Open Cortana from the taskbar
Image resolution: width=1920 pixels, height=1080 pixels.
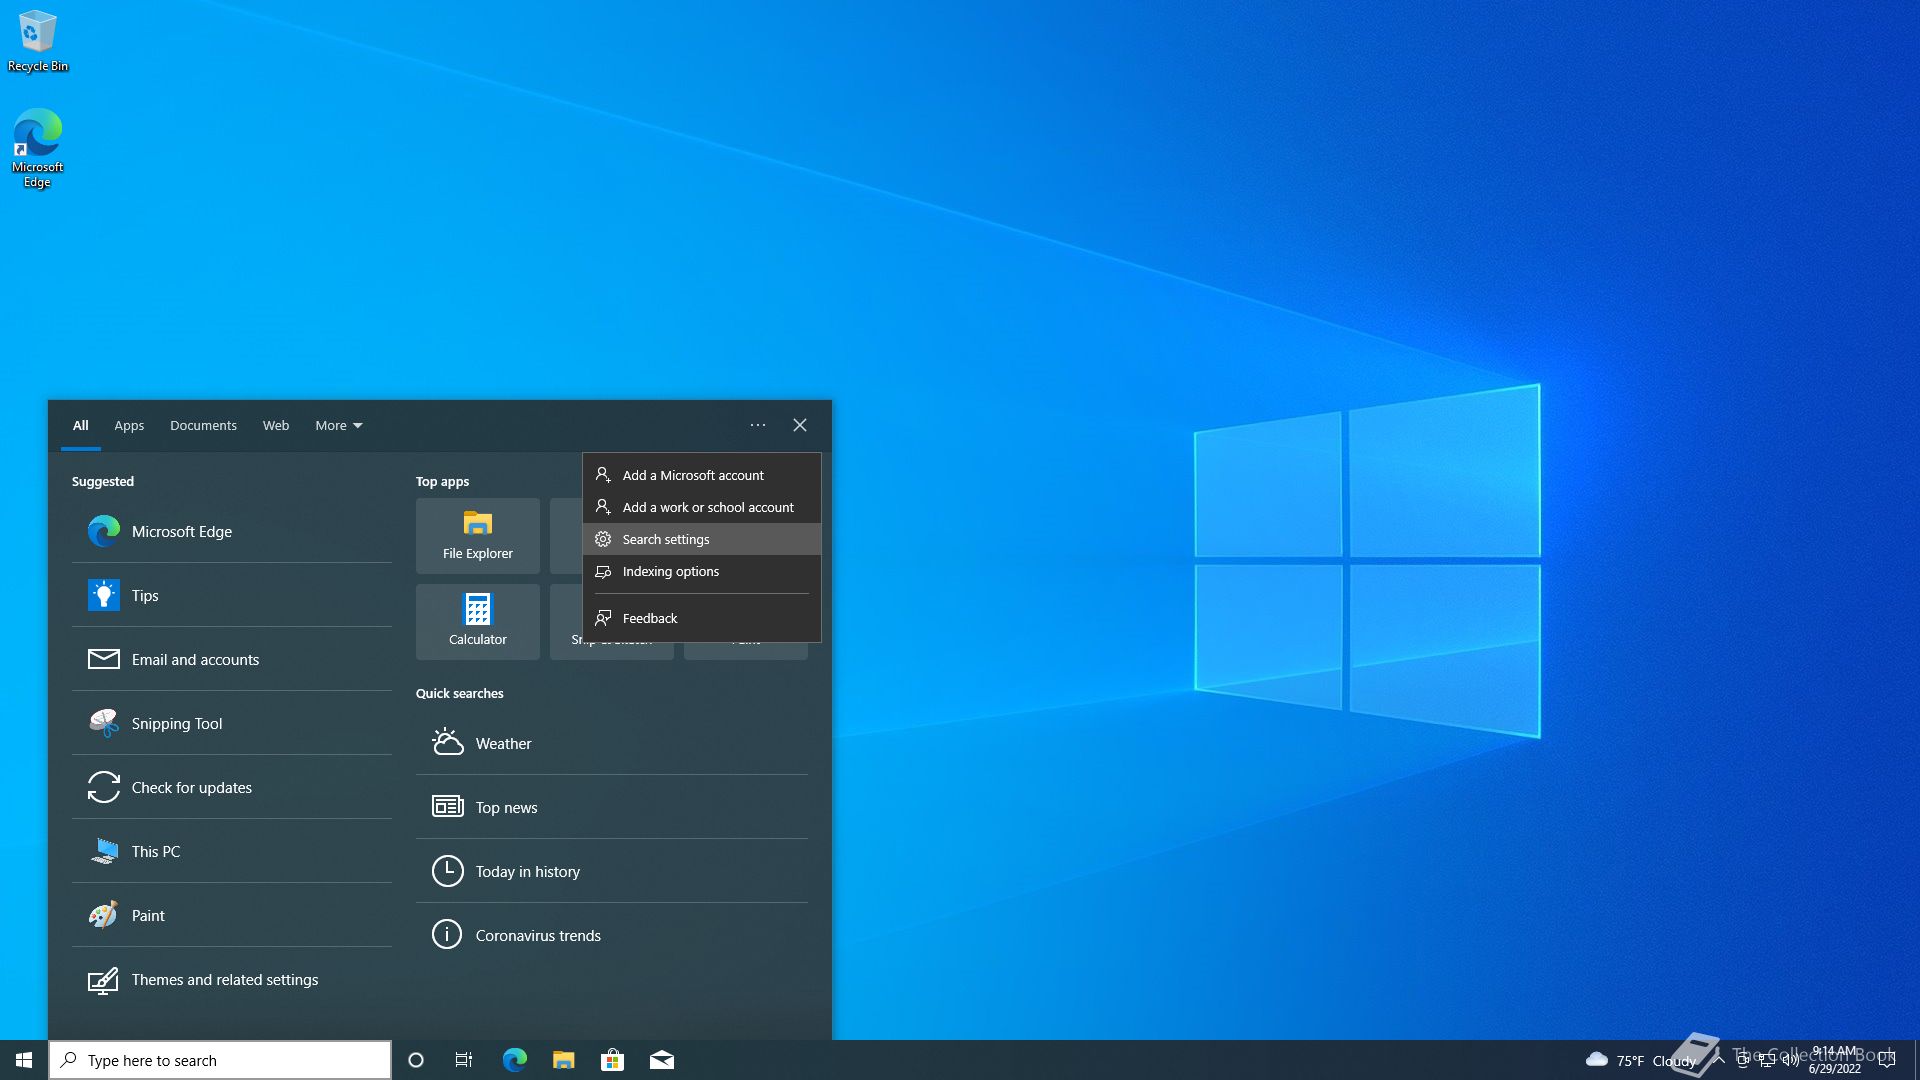(416, 1060)
